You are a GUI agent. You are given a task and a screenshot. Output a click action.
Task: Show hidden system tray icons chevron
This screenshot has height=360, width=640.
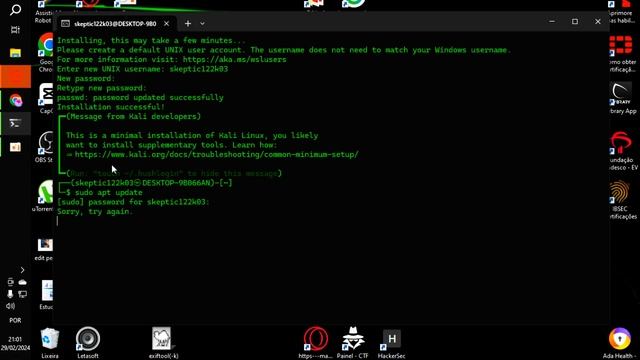22,270
